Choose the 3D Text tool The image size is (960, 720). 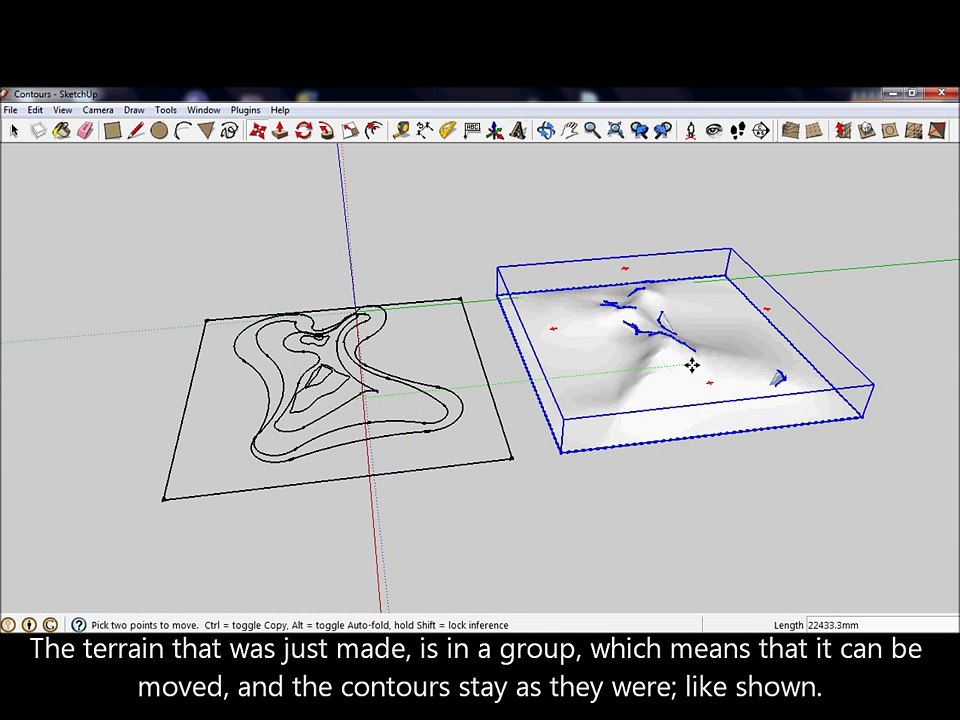coord(518,130)
